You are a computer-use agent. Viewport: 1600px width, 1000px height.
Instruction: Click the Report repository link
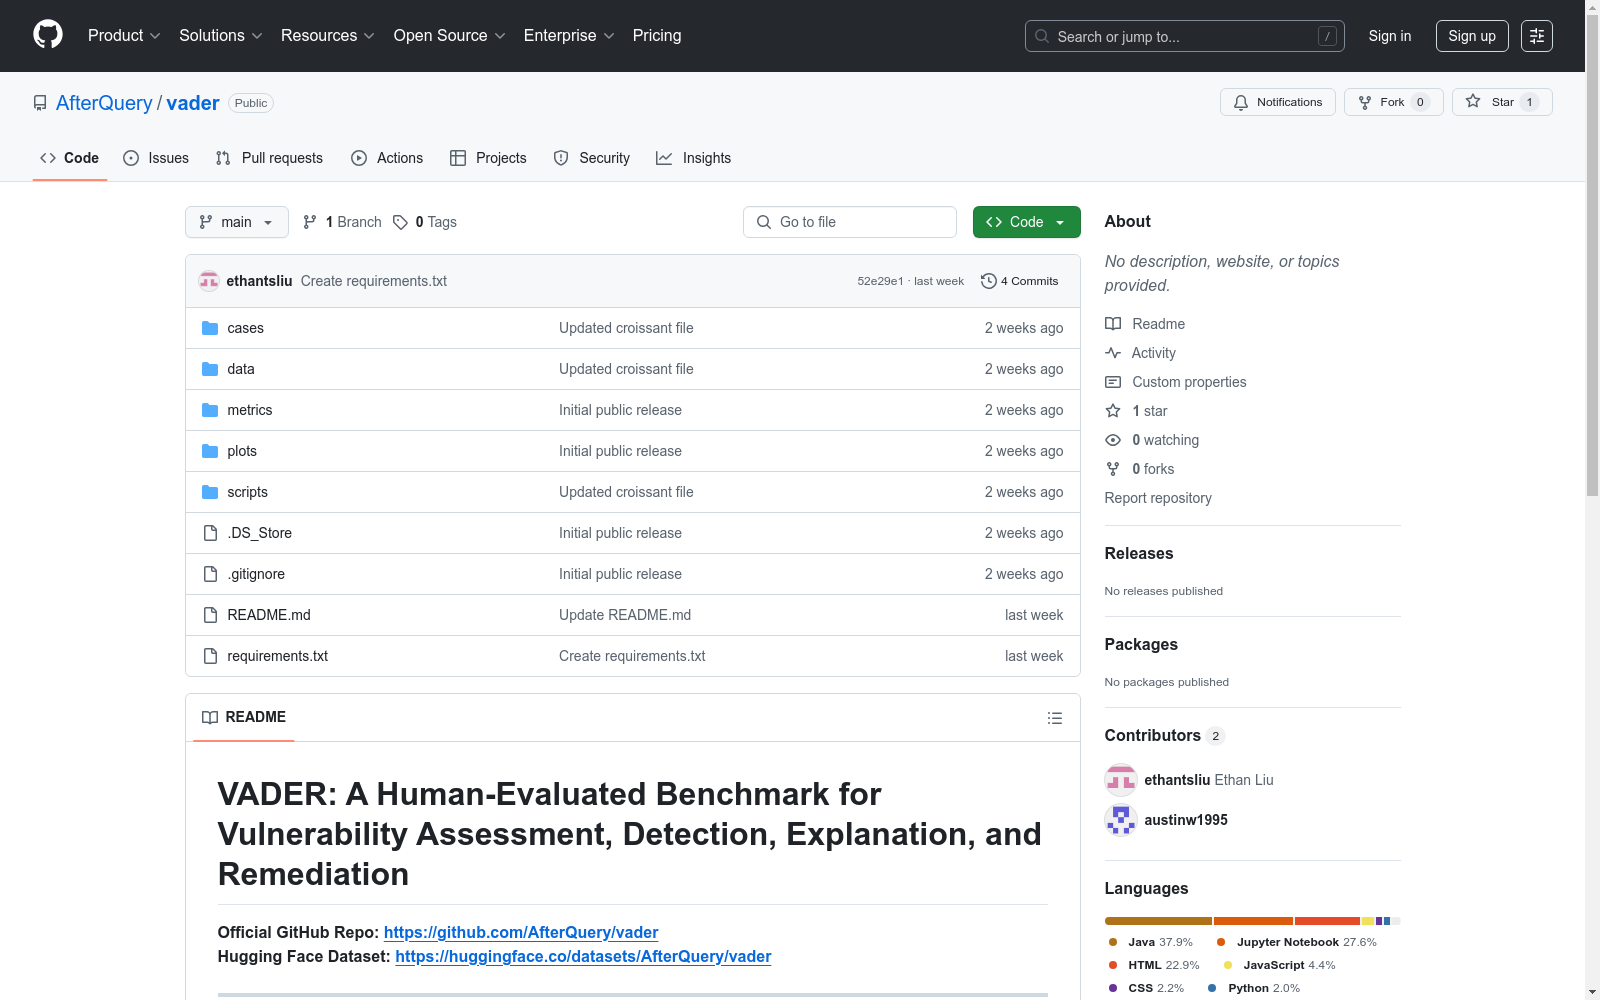[x=1158, y=498]
